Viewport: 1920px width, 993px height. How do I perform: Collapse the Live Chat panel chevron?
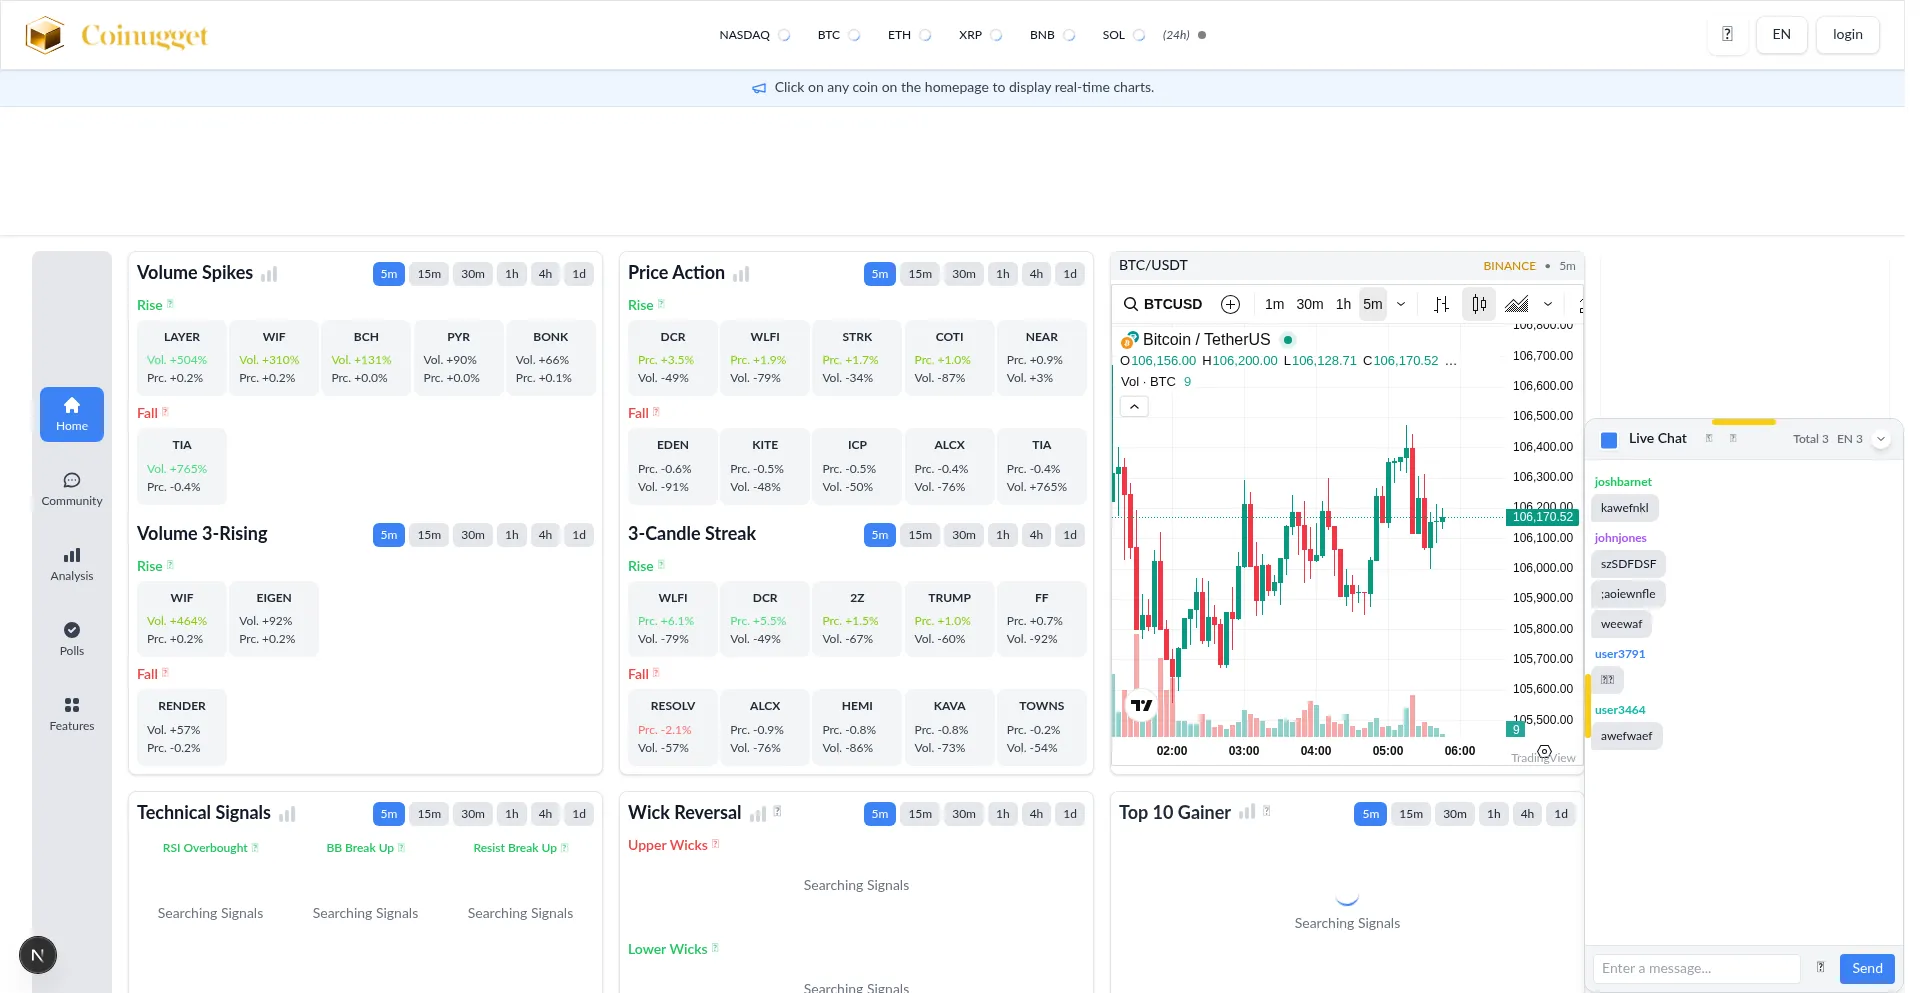[1881, 439]
